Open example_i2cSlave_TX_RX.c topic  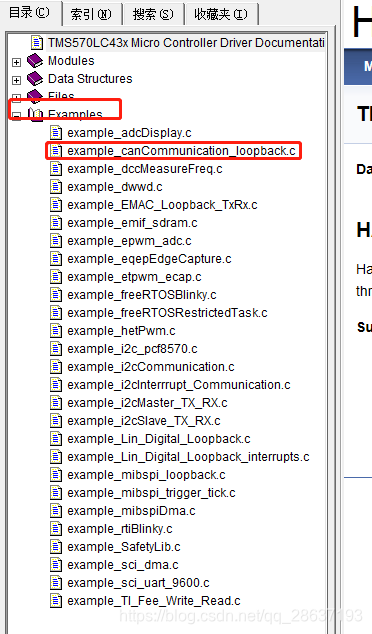coord(144,421)
